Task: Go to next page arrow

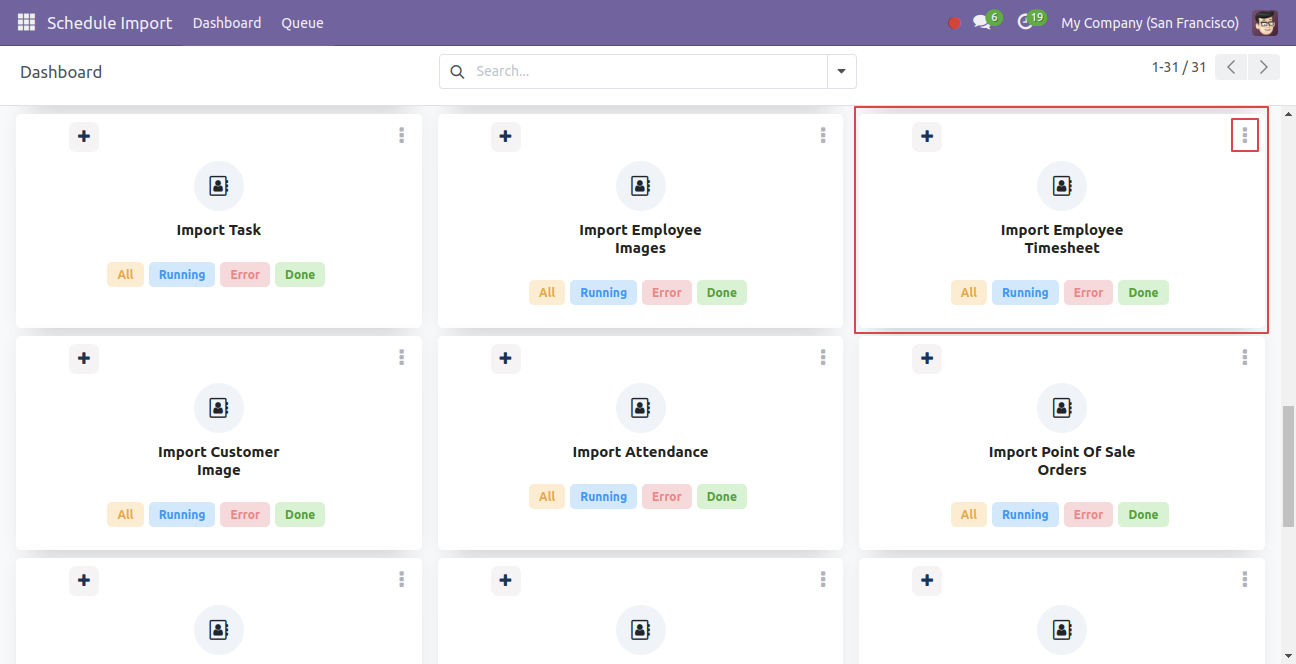Action: coord(1264,67)
